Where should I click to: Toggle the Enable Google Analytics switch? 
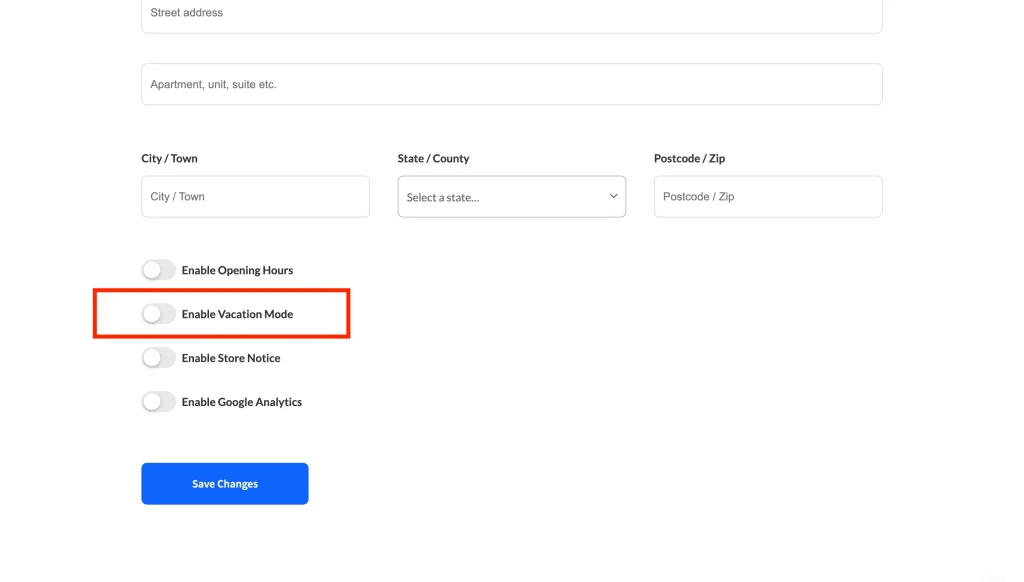[159, 401]
